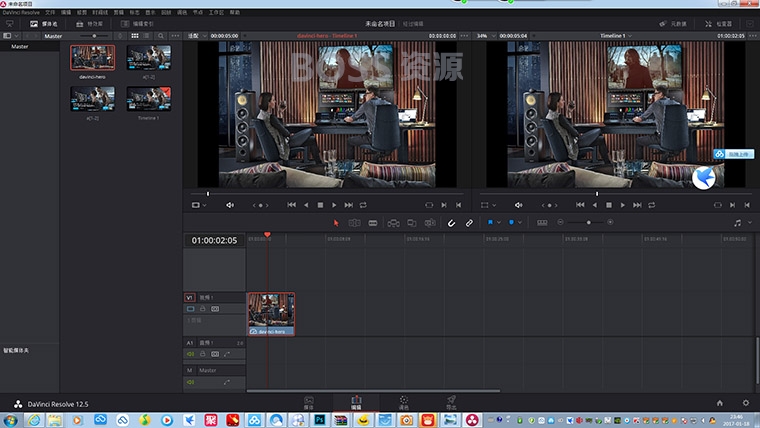Open source viewer mode dropdown at bottom-left
The height and width of the screenshot is (428, 760).
point(199,205)
